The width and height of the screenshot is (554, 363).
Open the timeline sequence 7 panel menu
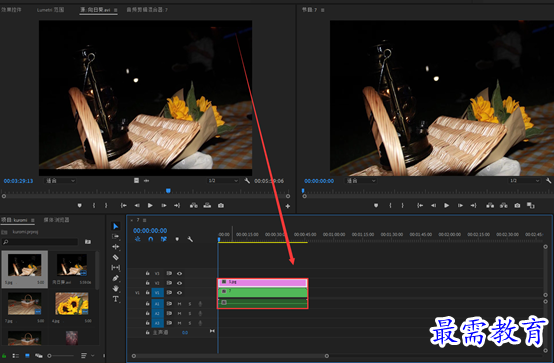144,220
